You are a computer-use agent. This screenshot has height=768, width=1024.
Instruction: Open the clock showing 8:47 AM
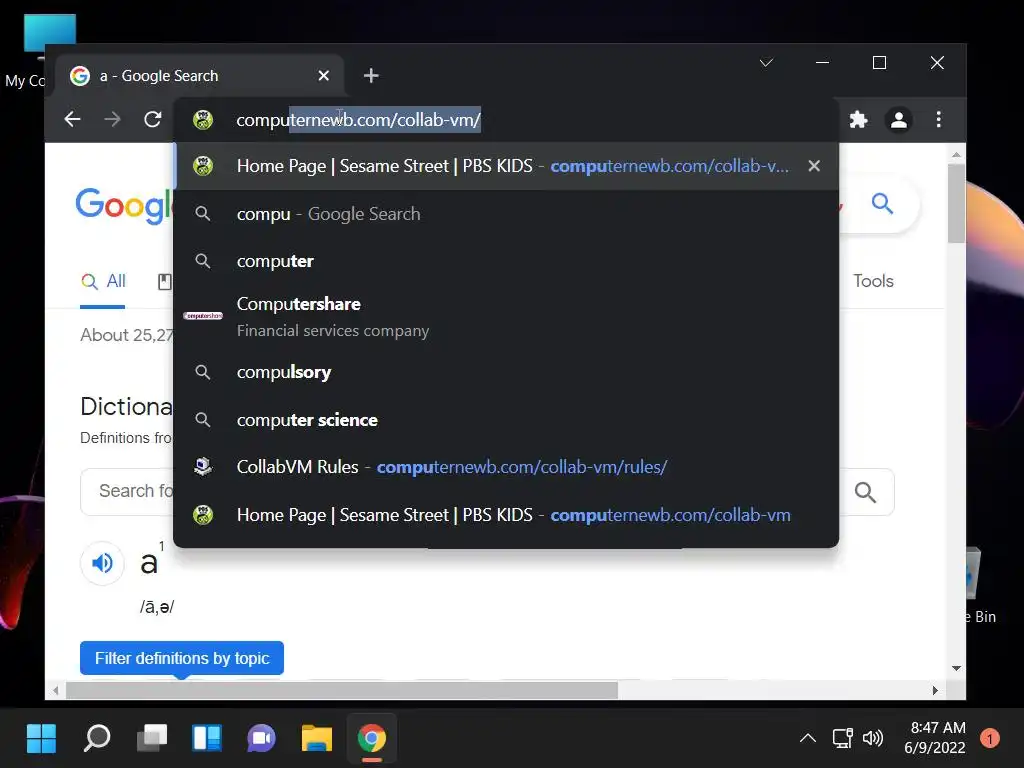tap(935, 737)
